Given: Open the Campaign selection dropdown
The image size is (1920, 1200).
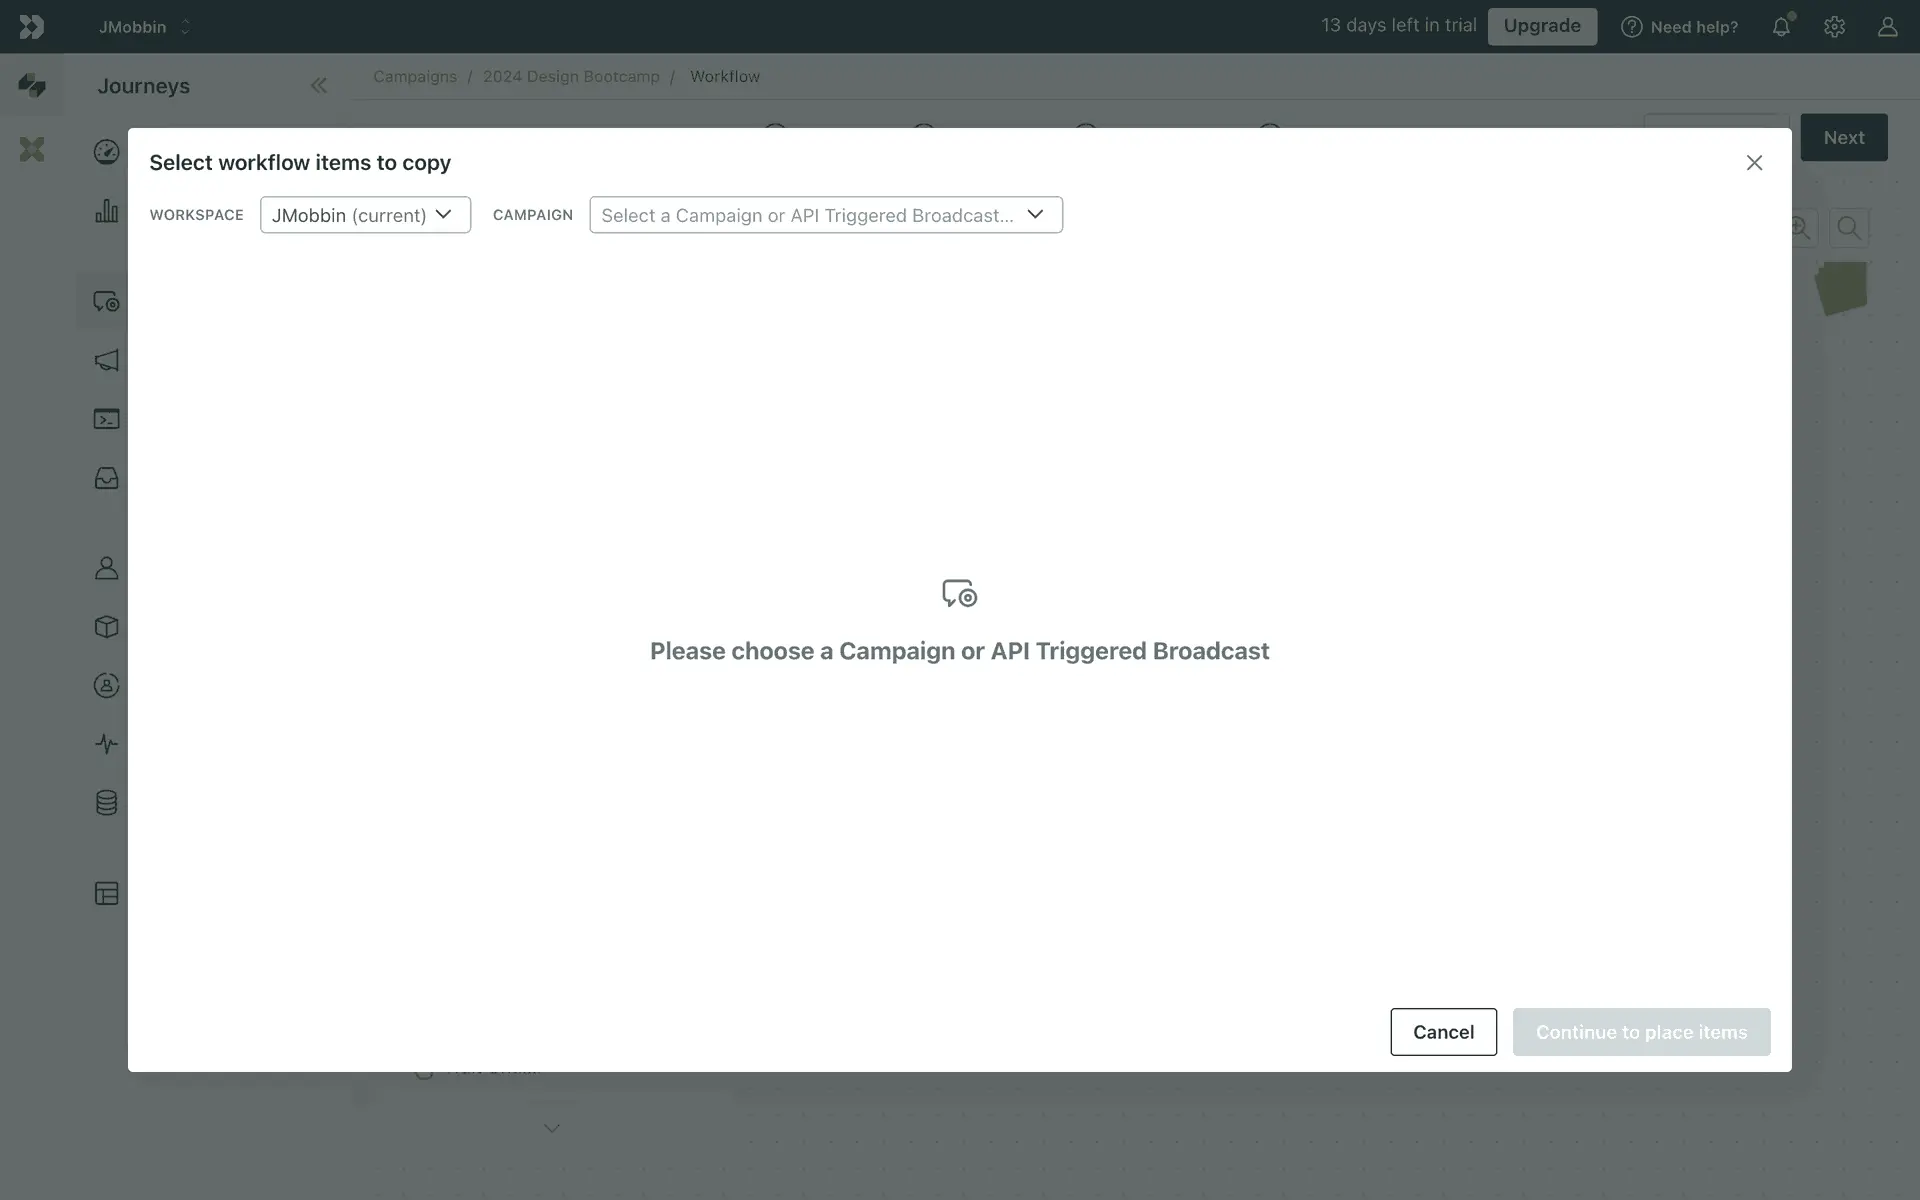Looking at the screenshot, I should [x=825, y=215].
